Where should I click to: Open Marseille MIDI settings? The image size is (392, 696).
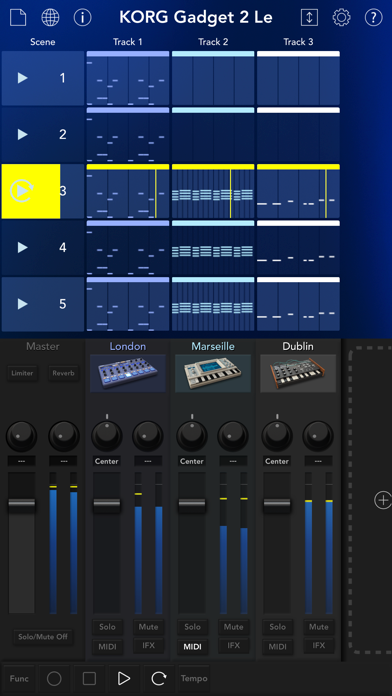click(x=192, y=647)
